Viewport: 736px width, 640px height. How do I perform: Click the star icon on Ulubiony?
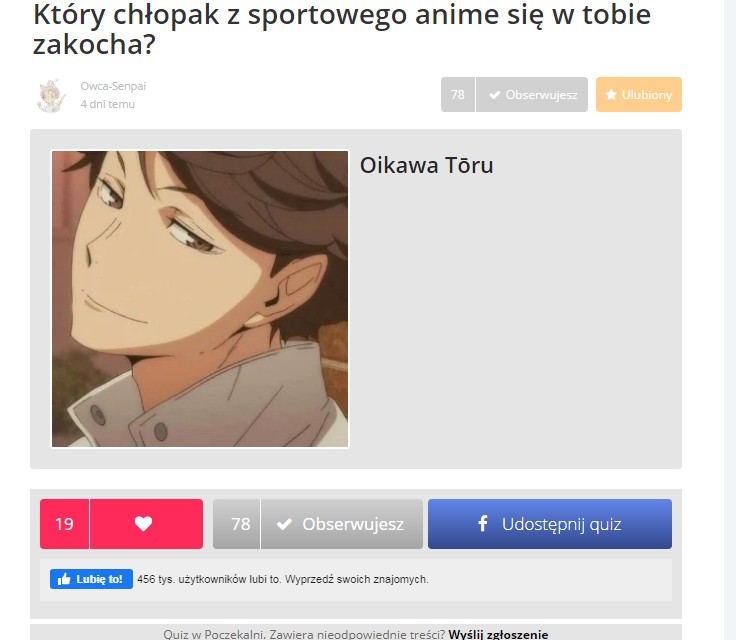[x=611, y=95]
